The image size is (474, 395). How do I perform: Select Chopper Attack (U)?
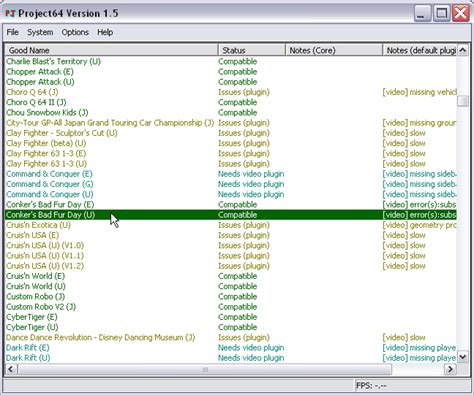[x=40, y=82]
